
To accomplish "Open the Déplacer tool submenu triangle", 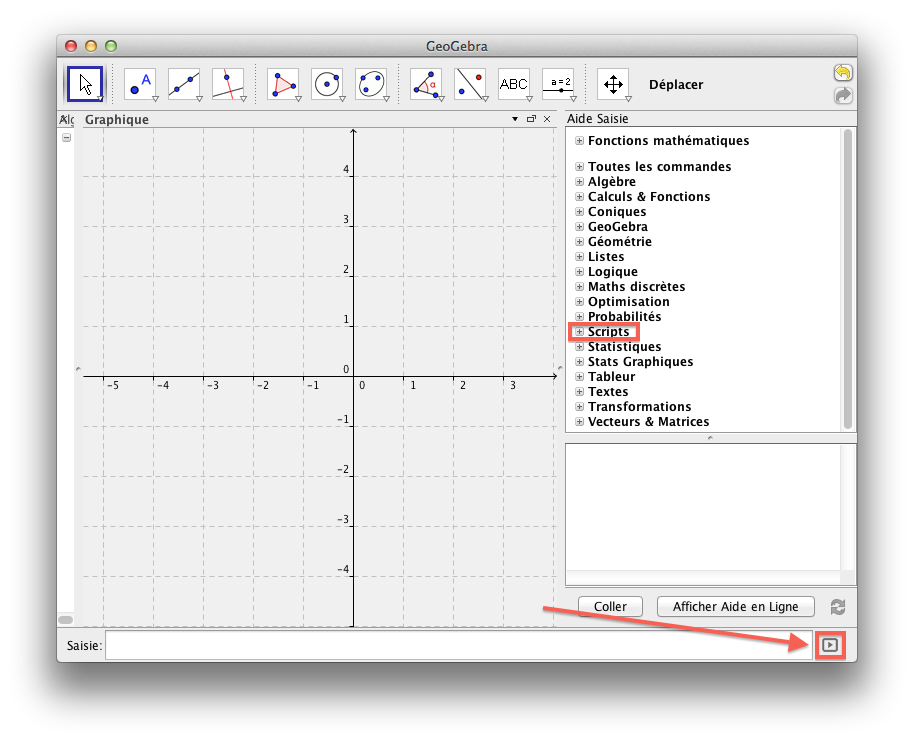I will (100, 99).
